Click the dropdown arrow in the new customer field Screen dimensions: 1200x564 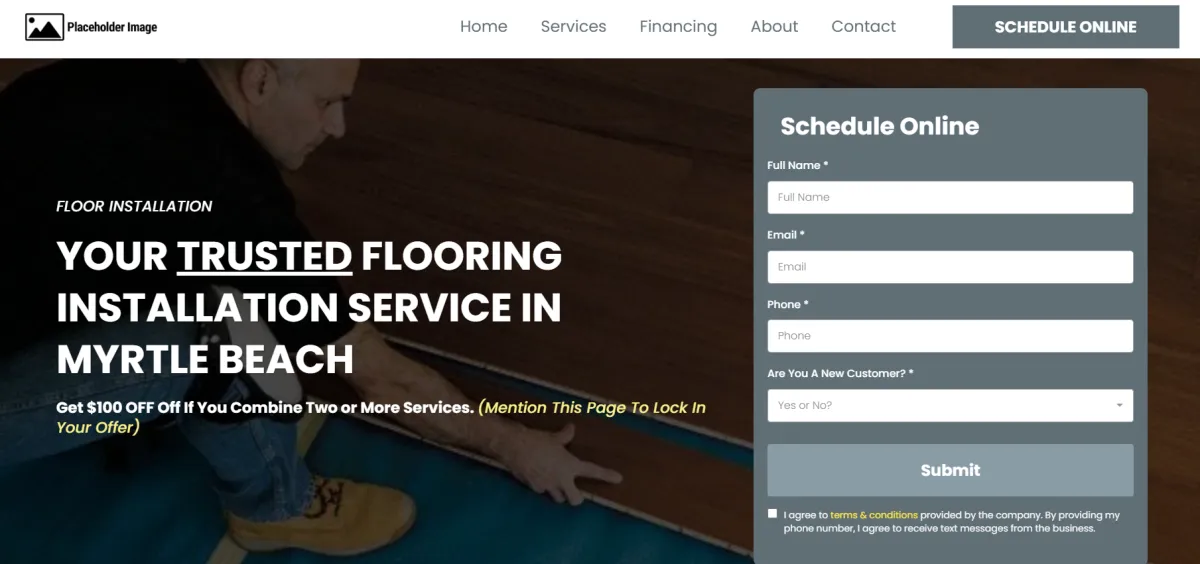tap(1119, 406)
